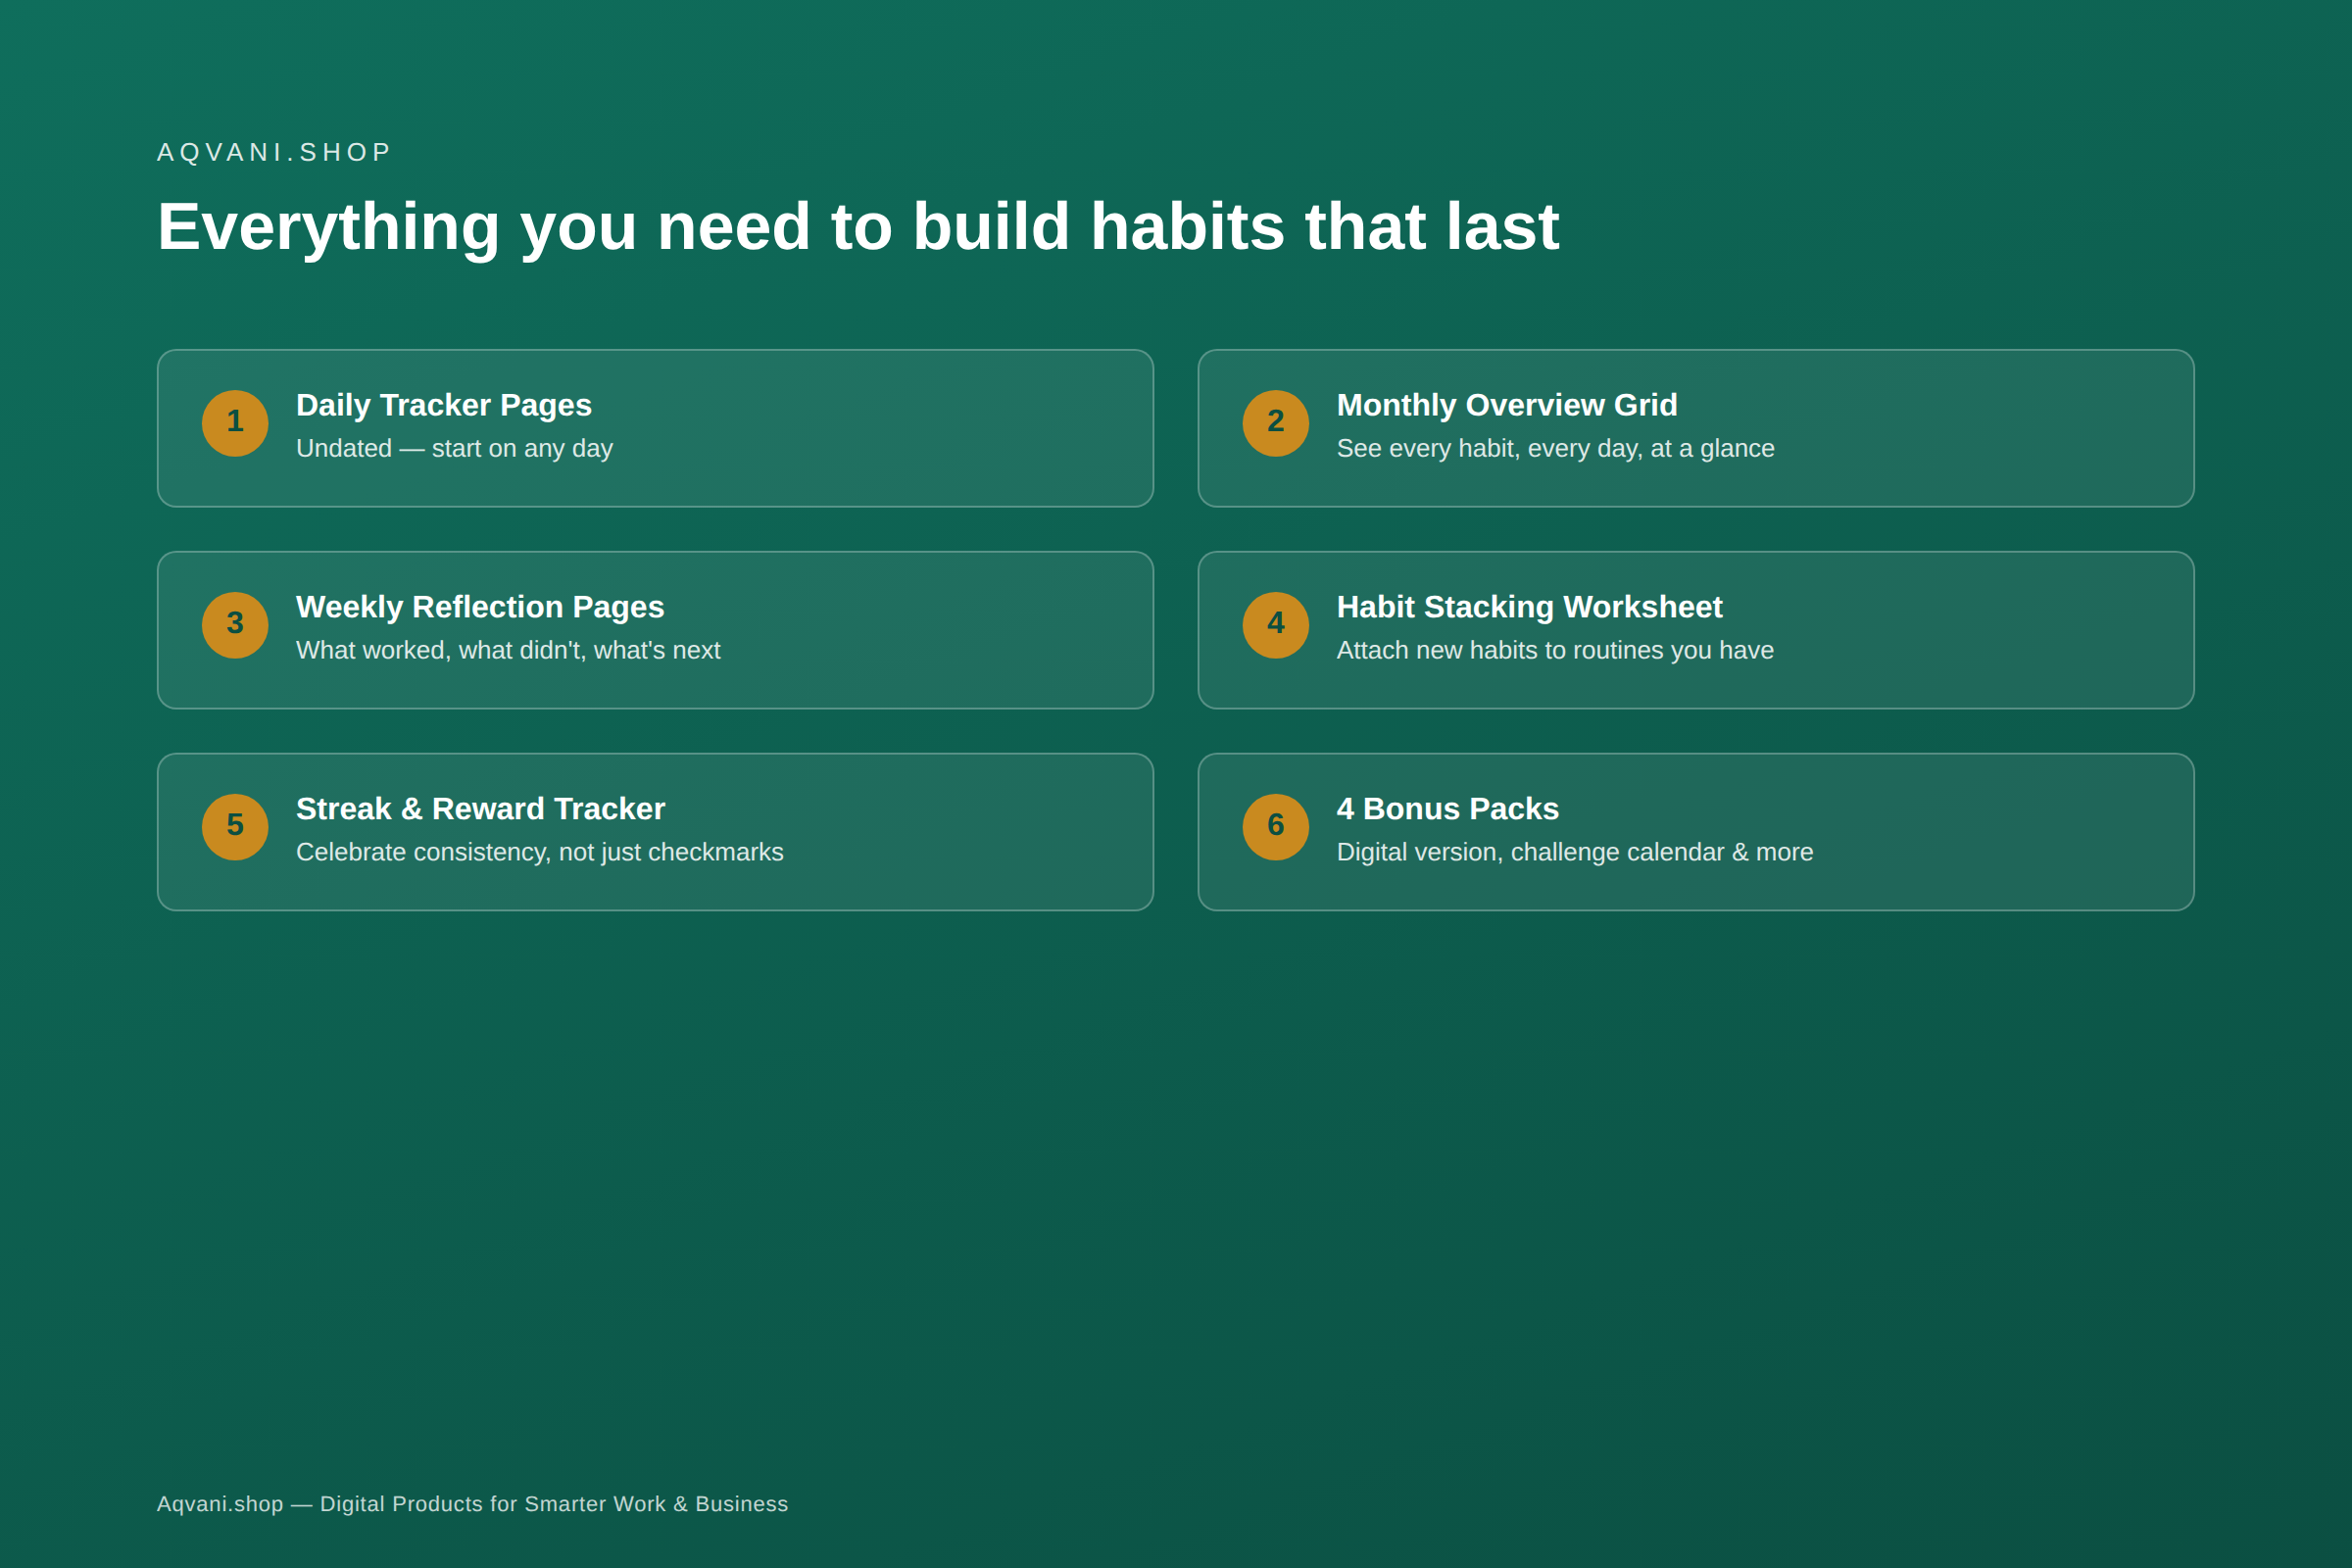Image resolution: width=2352 pixels, height=1568 pixels.
Task: Select the Daily Tracker Pages title
Action: (444, 405)
